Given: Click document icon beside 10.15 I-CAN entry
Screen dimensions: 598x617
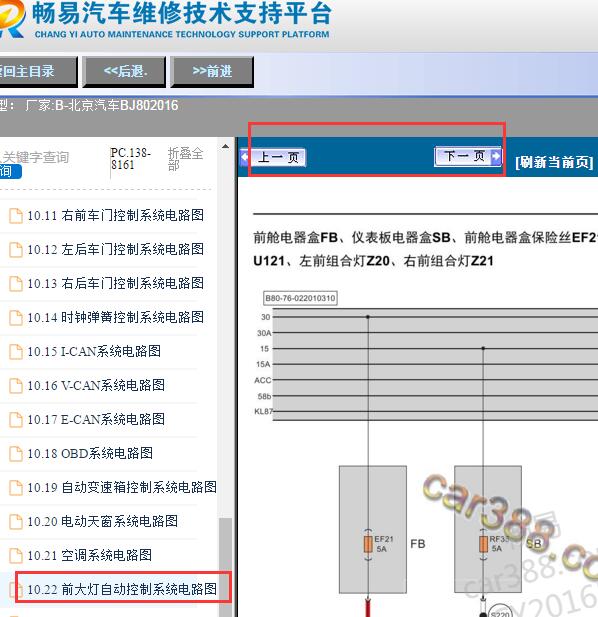Looking at the screenshot, I should [x=16, y=351].
